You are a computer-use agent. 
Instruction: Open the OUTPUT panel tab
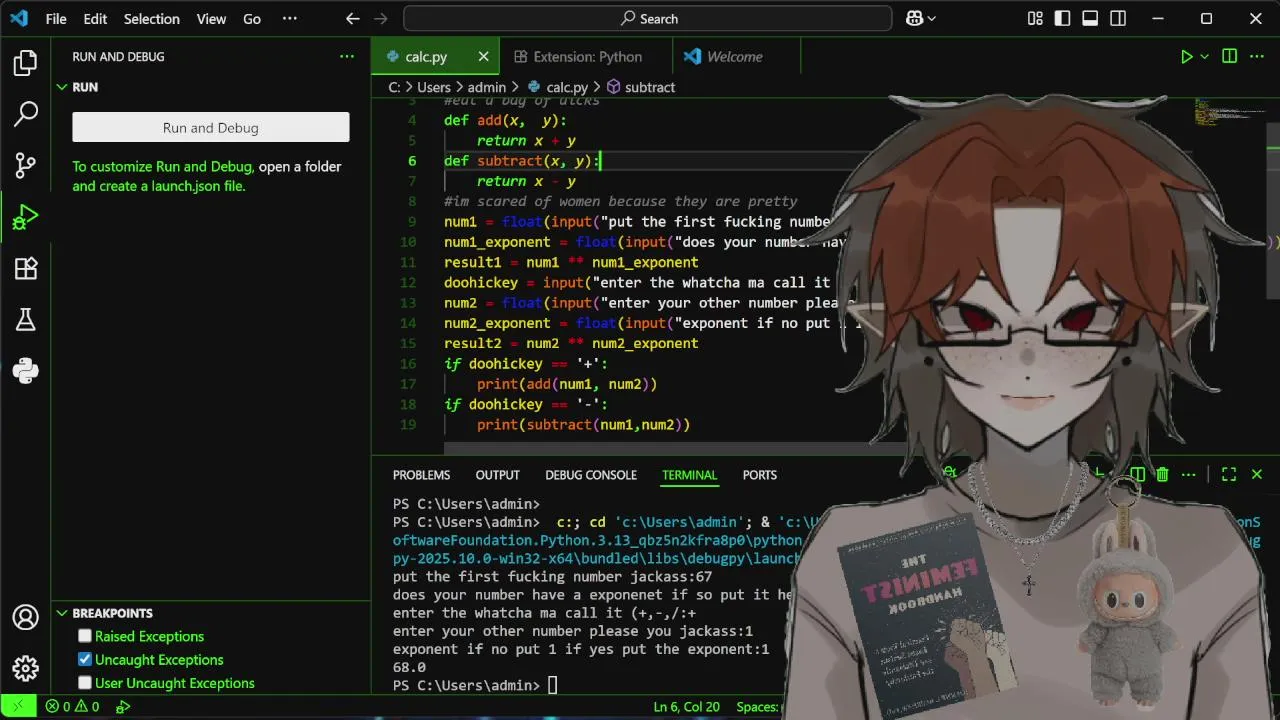(497, 475)
